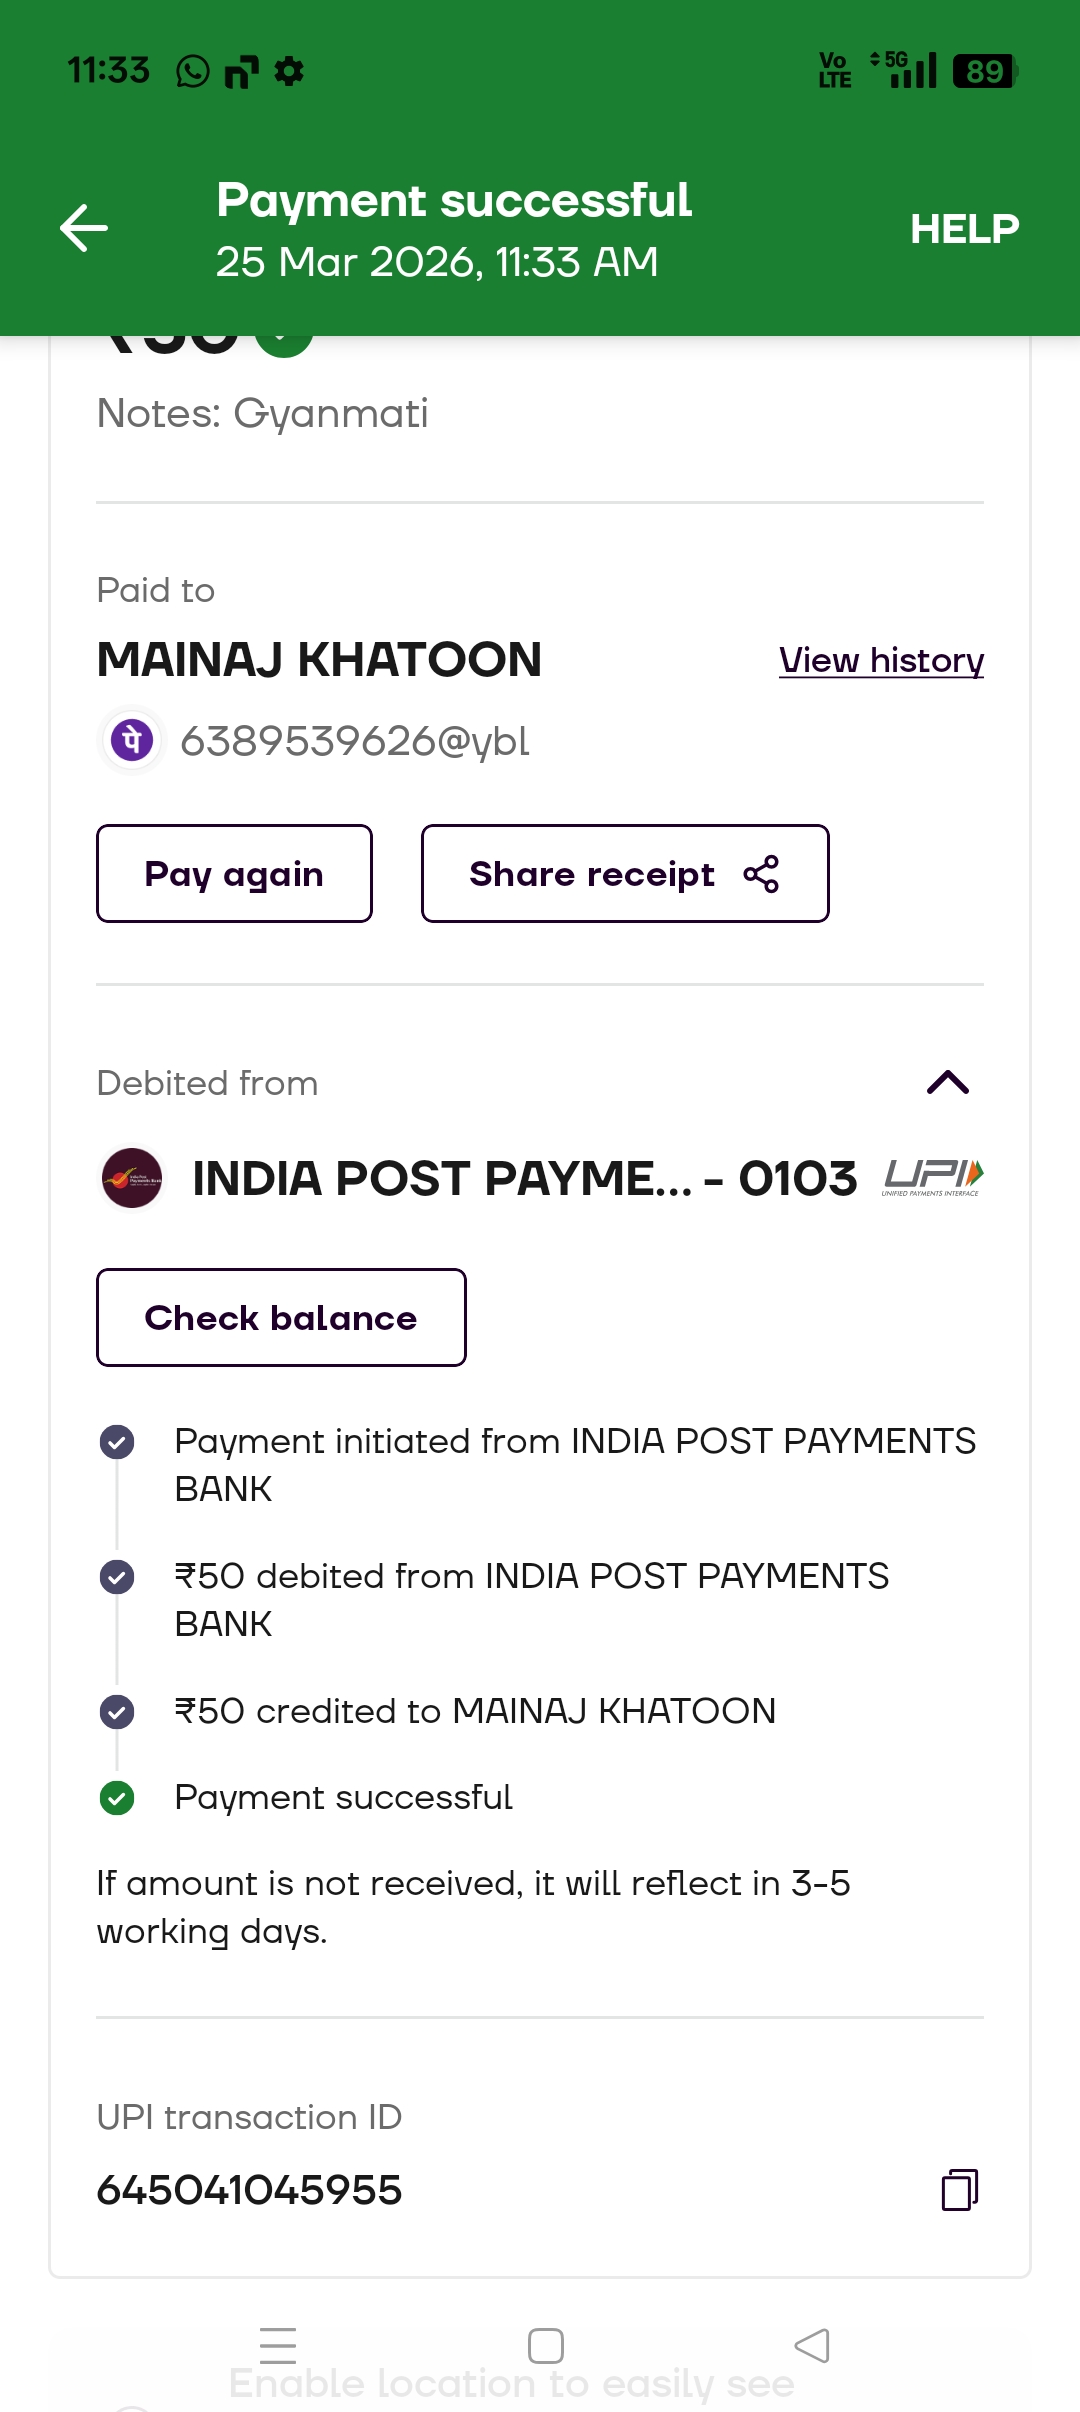
Task: Open the View history link
Action: [881, 661]
